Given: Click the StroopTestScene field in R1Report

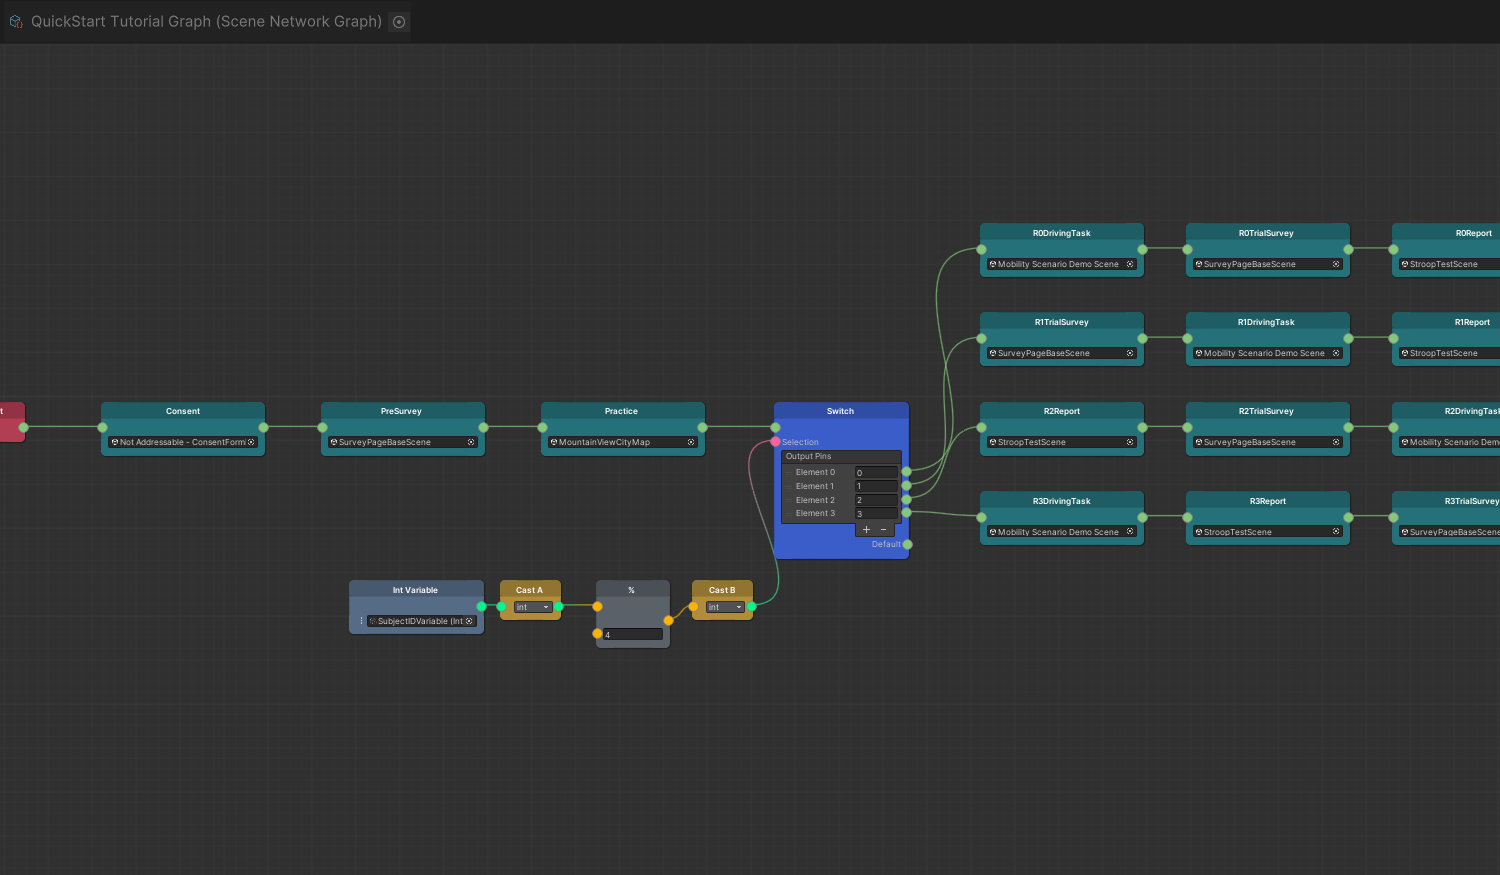Looking at the screenshot, I should click(x=1450, y=353).
